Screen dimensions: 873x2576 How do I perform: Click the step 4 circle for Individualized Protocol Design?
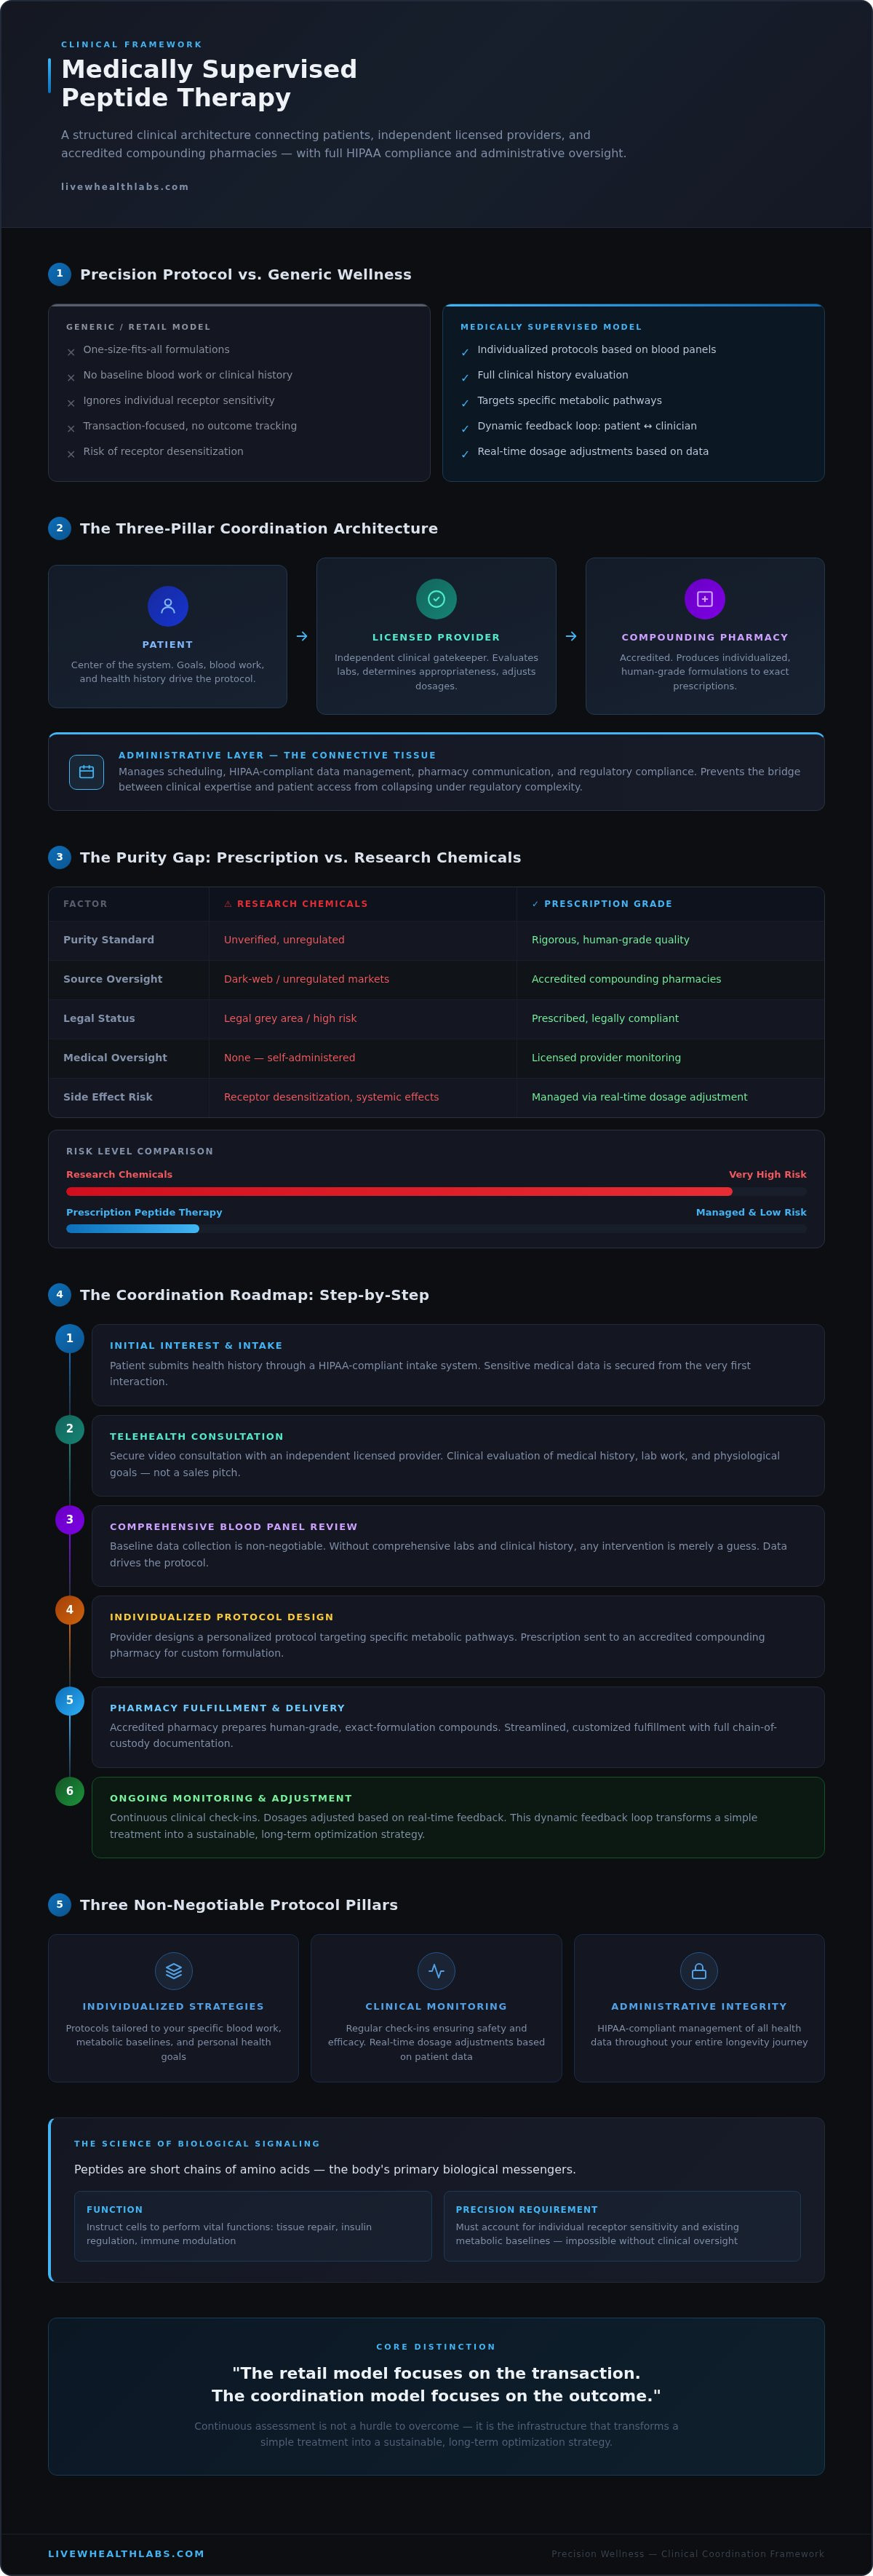pyautogui.click(x=70, y=1610)
